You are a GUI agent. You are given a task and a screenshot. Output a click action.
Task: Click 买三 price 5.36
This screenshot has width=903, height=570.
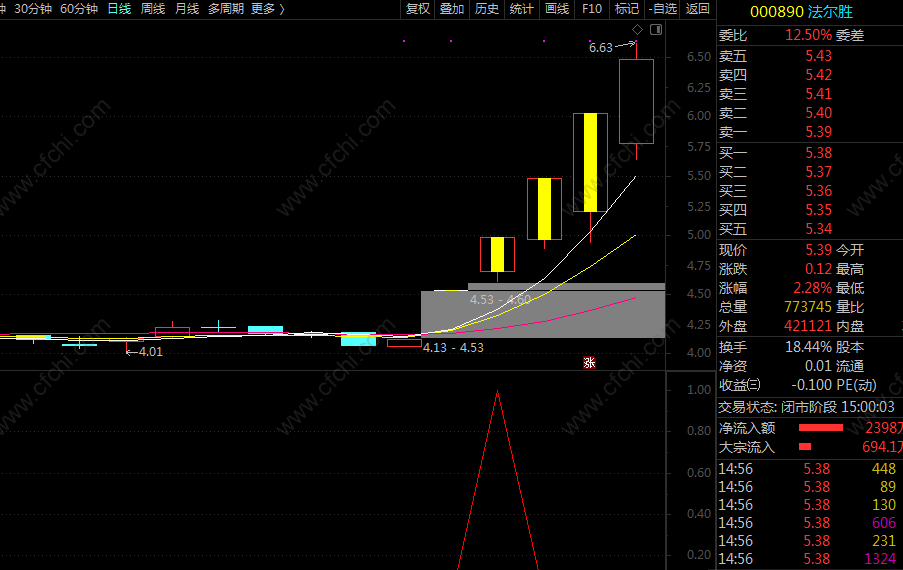point(818,191)
